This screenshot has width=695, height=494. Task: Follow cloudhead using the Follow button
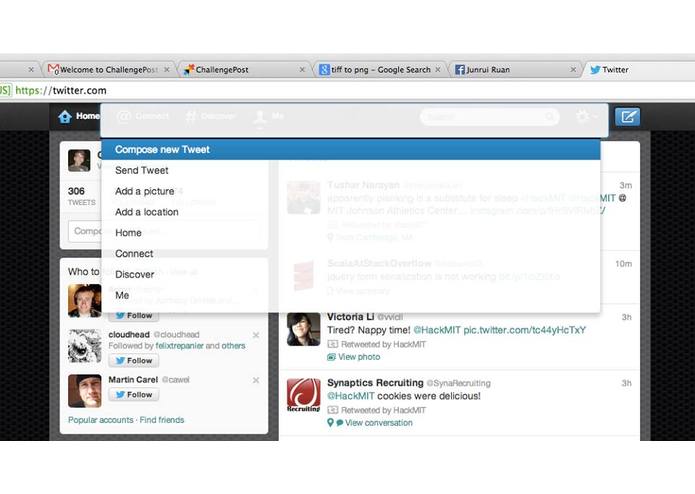133,361
